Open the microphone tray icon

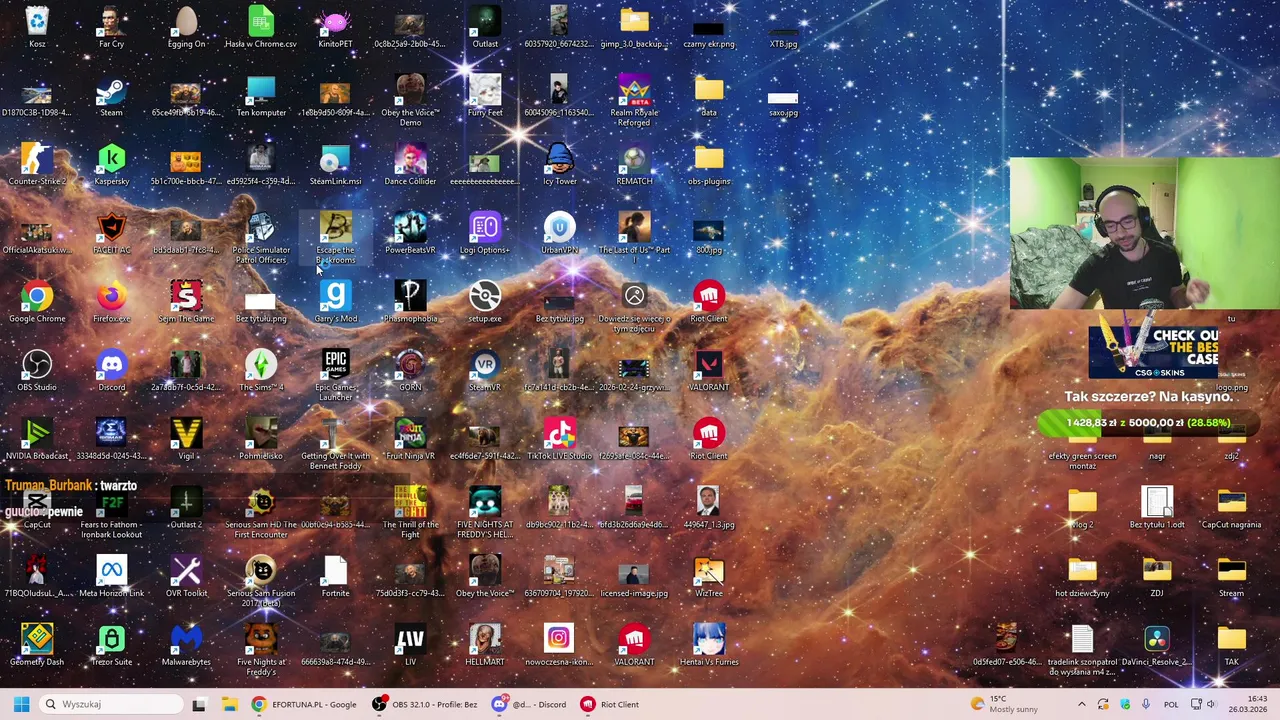pos(1146,704)
